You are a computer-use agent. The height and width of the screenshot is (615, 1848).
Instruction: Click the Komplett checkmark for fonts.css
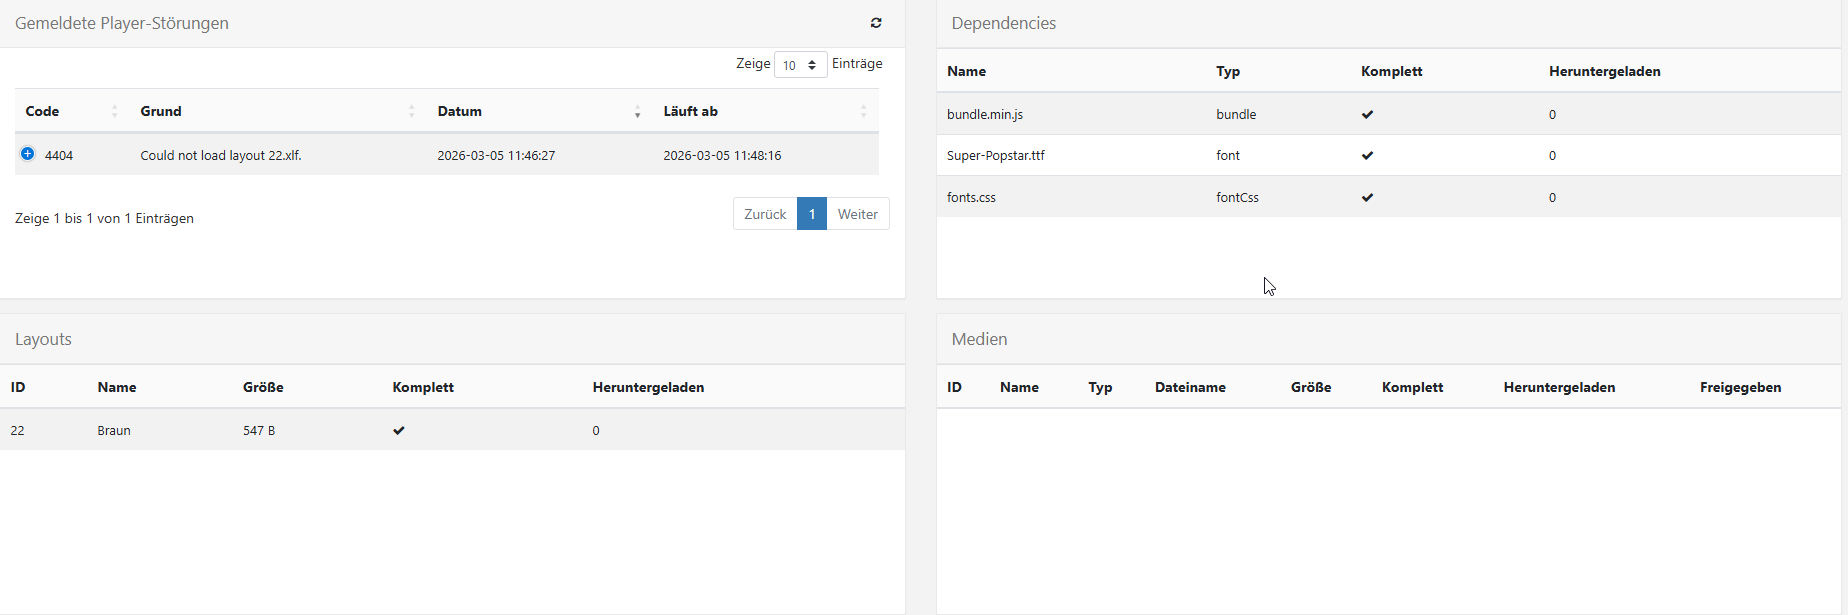pyautogui.click(x=1367, y=198)
